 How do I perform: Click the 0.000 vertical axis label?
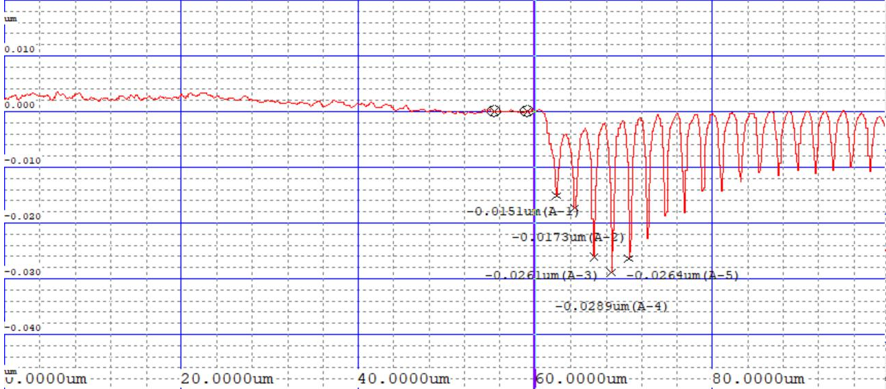(x=20, y=105)
